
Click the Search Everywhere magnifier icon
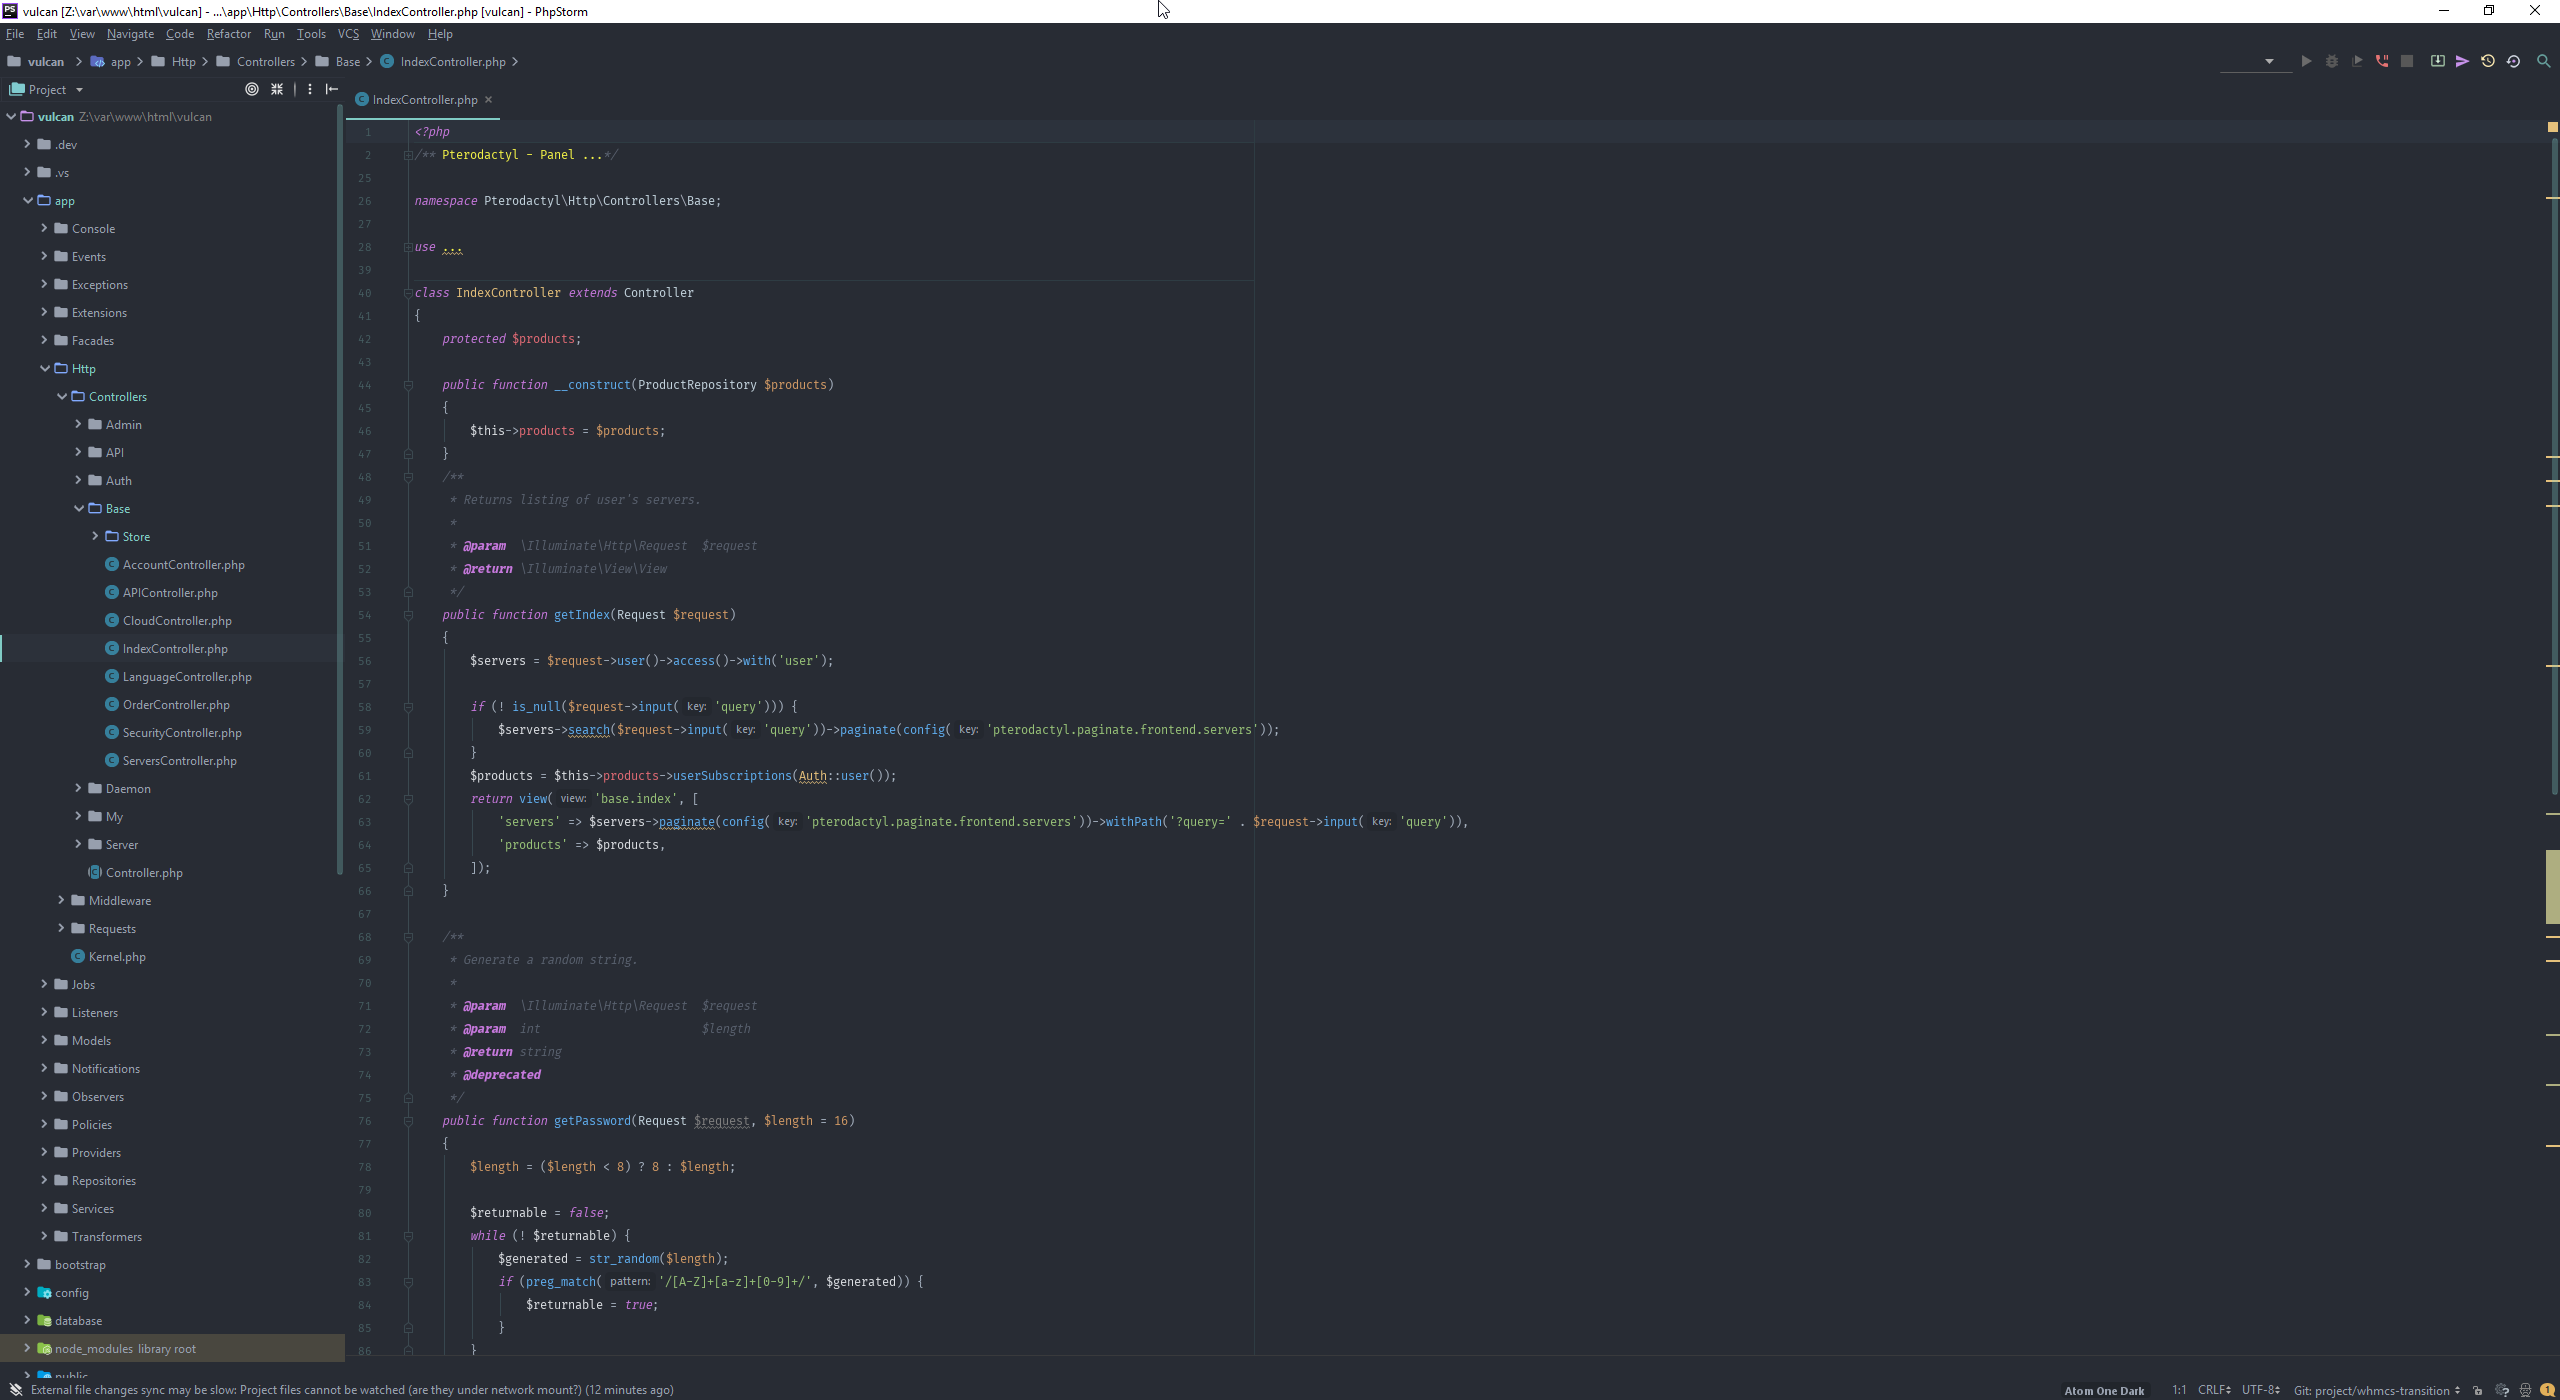click(x=2543, y=61)
